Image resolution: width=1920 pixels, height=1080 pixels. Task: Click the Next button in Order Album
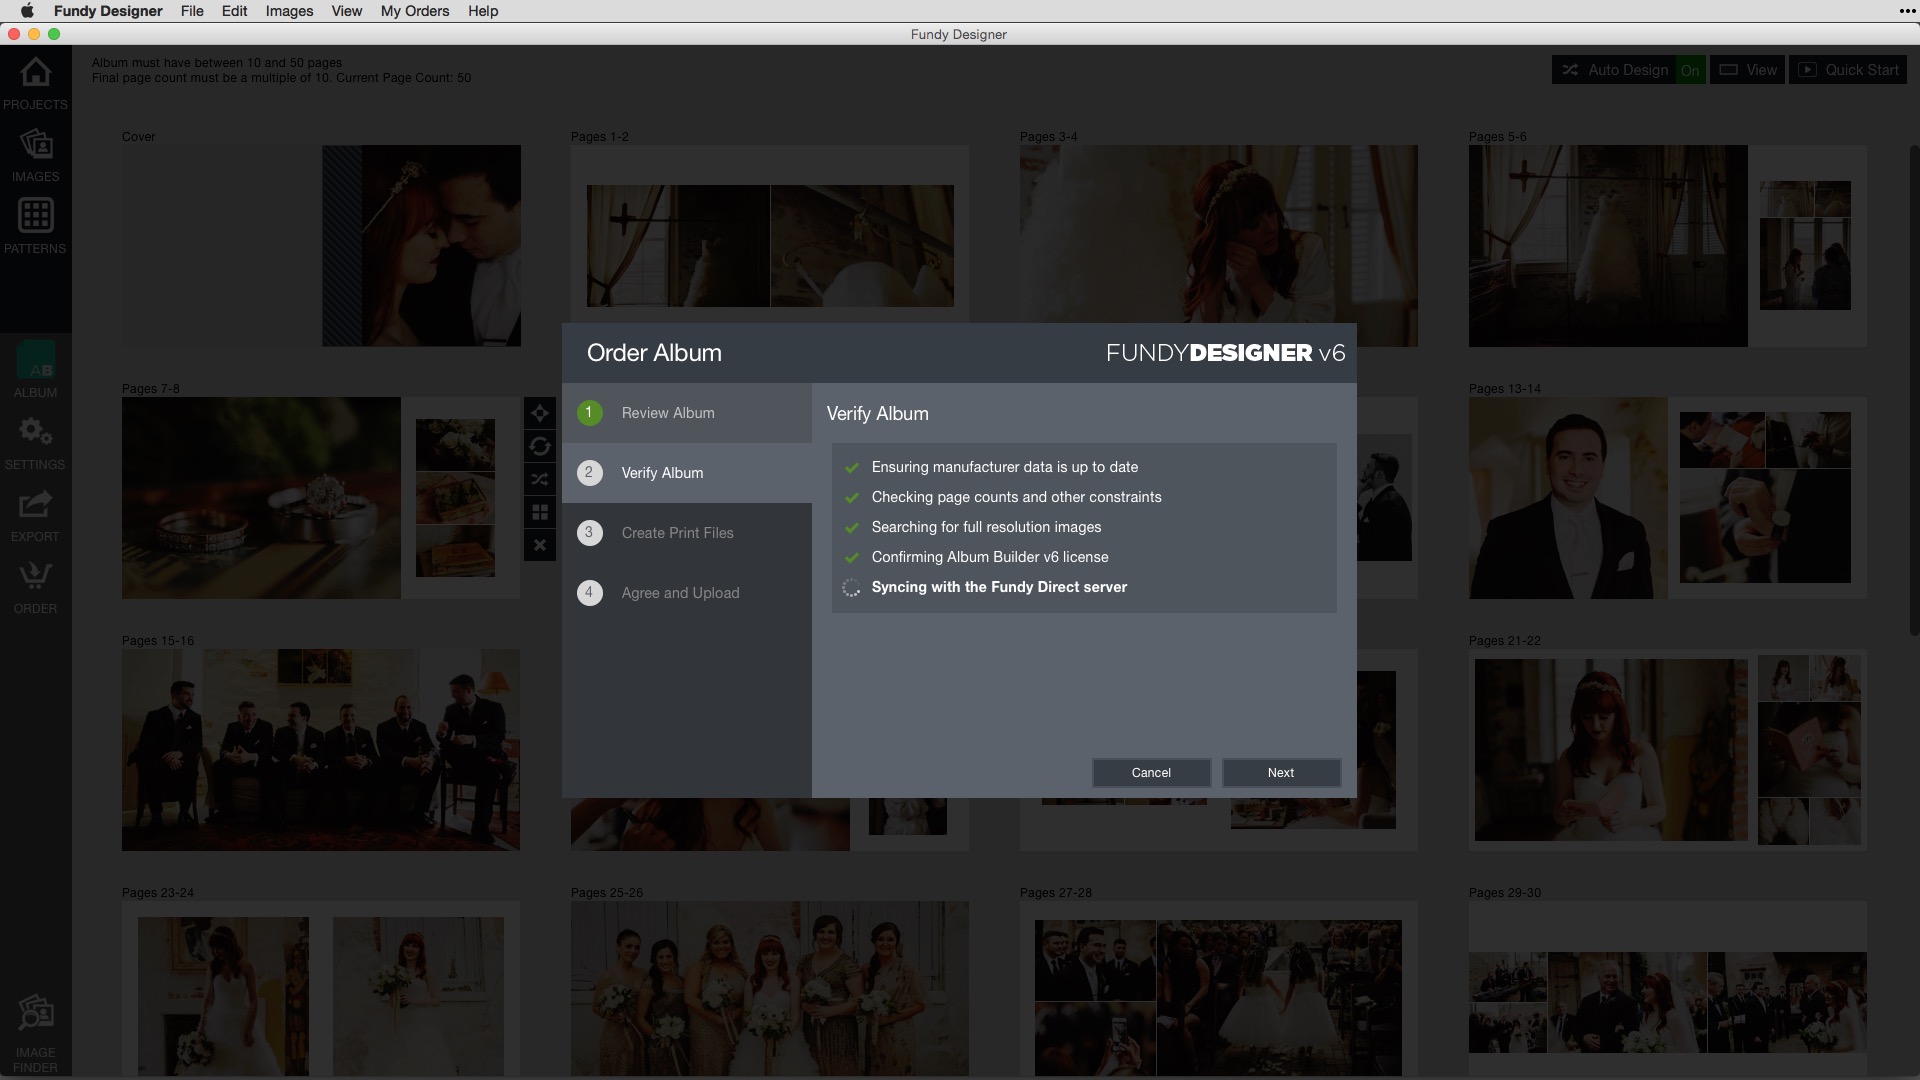point(1281,773)
